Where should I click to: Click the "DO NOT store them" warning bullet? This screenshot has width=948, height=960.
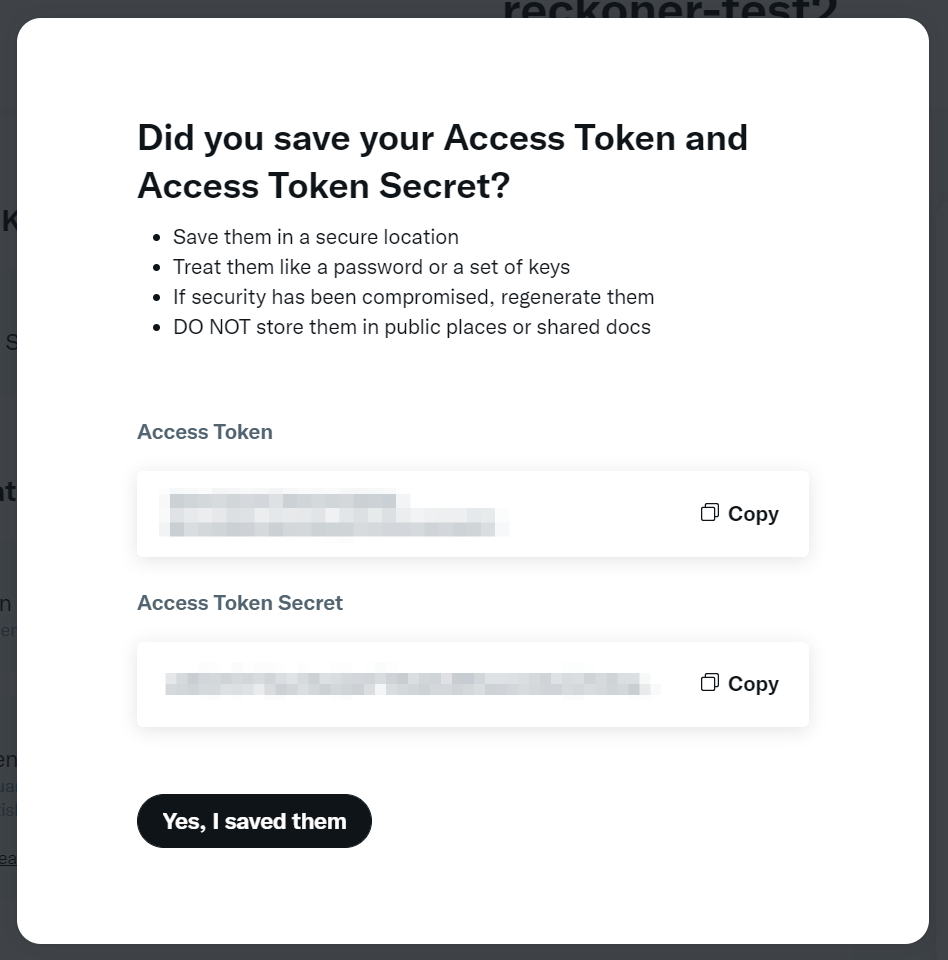[x=411, y=327]
